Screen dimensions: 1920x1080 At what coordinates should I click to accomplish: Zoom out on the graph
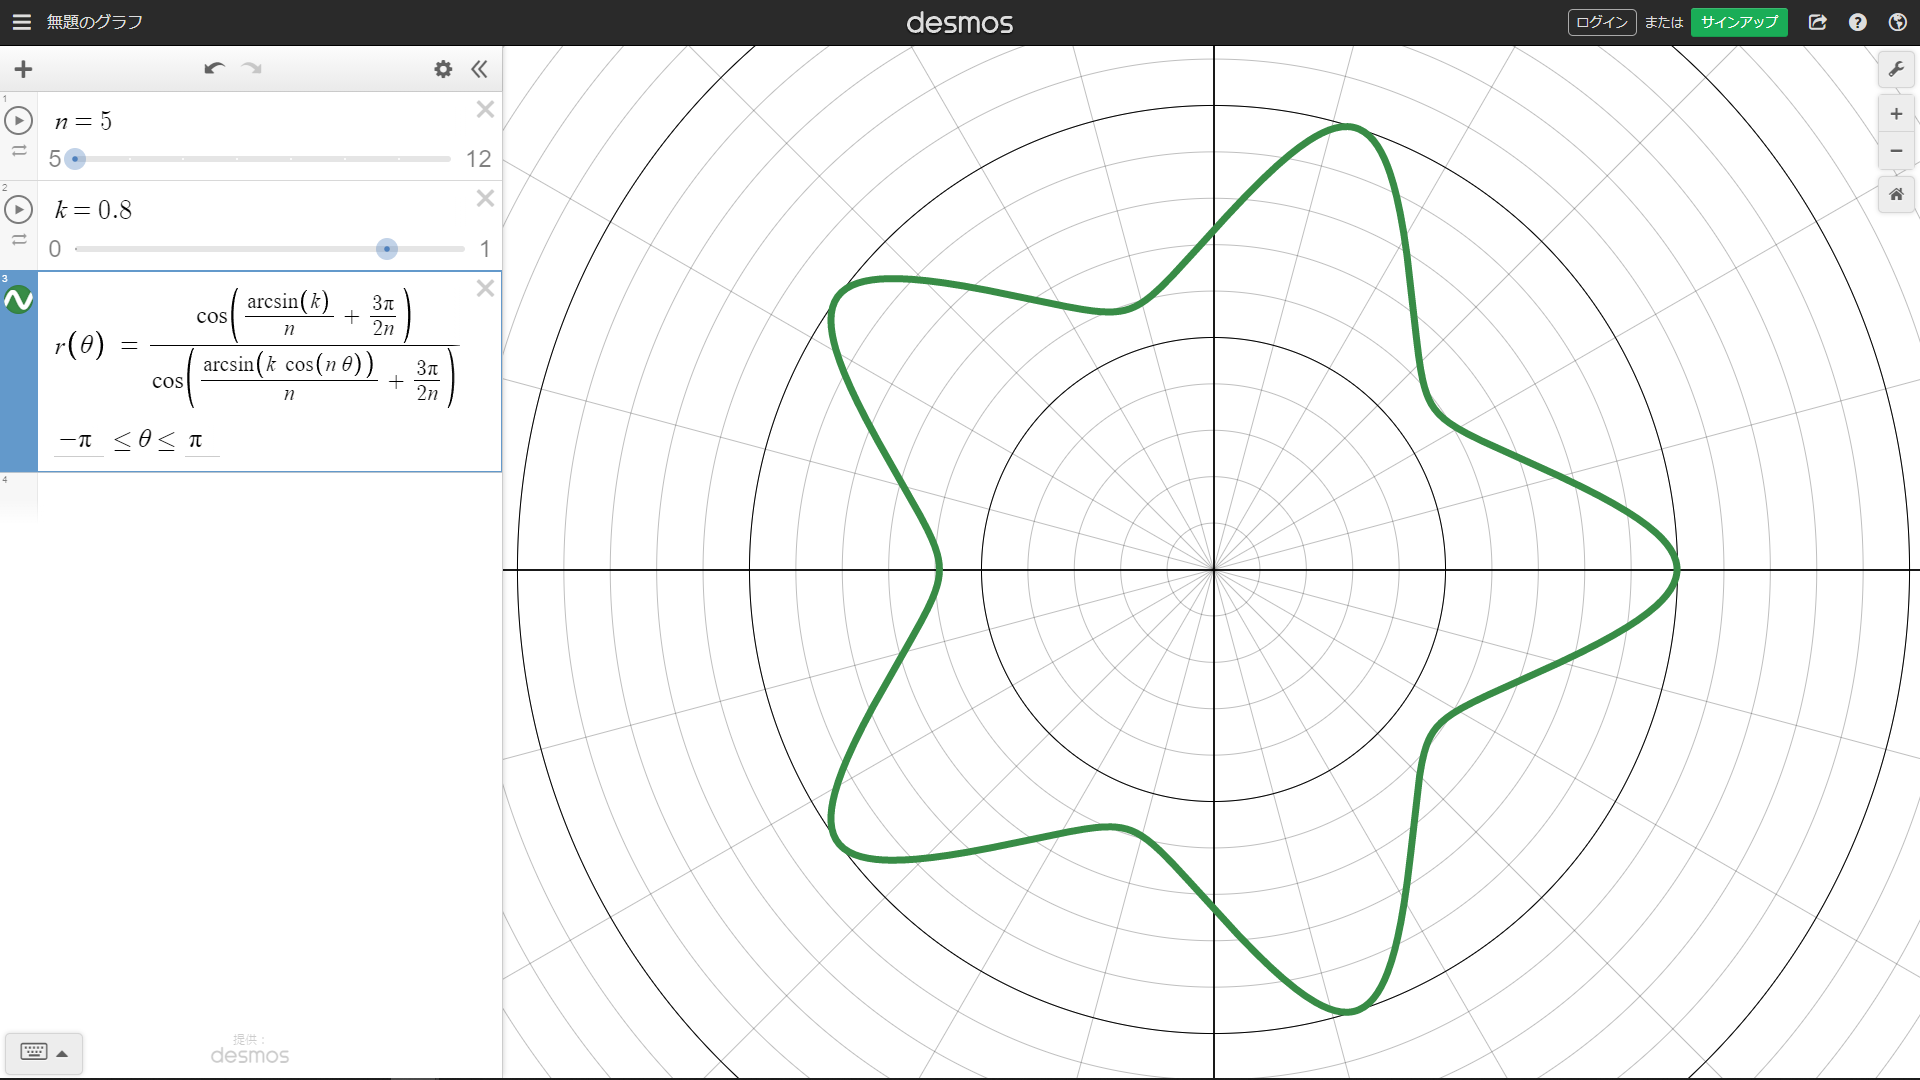(1896, 151)
